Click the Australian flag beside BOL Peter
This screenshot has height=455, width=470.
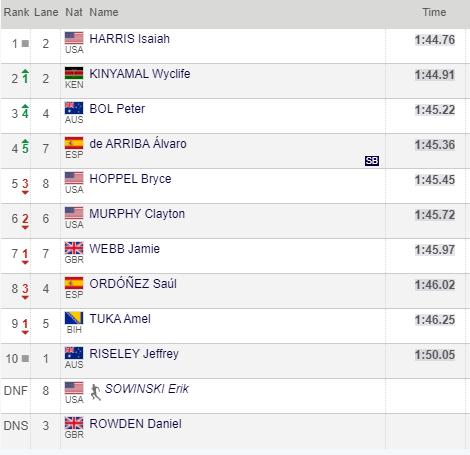[74, 108]
